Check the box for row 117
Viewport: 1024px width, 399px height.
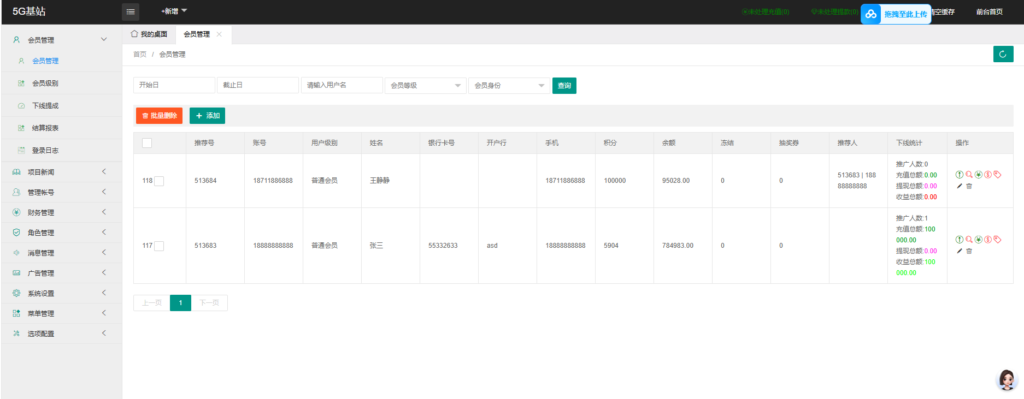[159, 246]
